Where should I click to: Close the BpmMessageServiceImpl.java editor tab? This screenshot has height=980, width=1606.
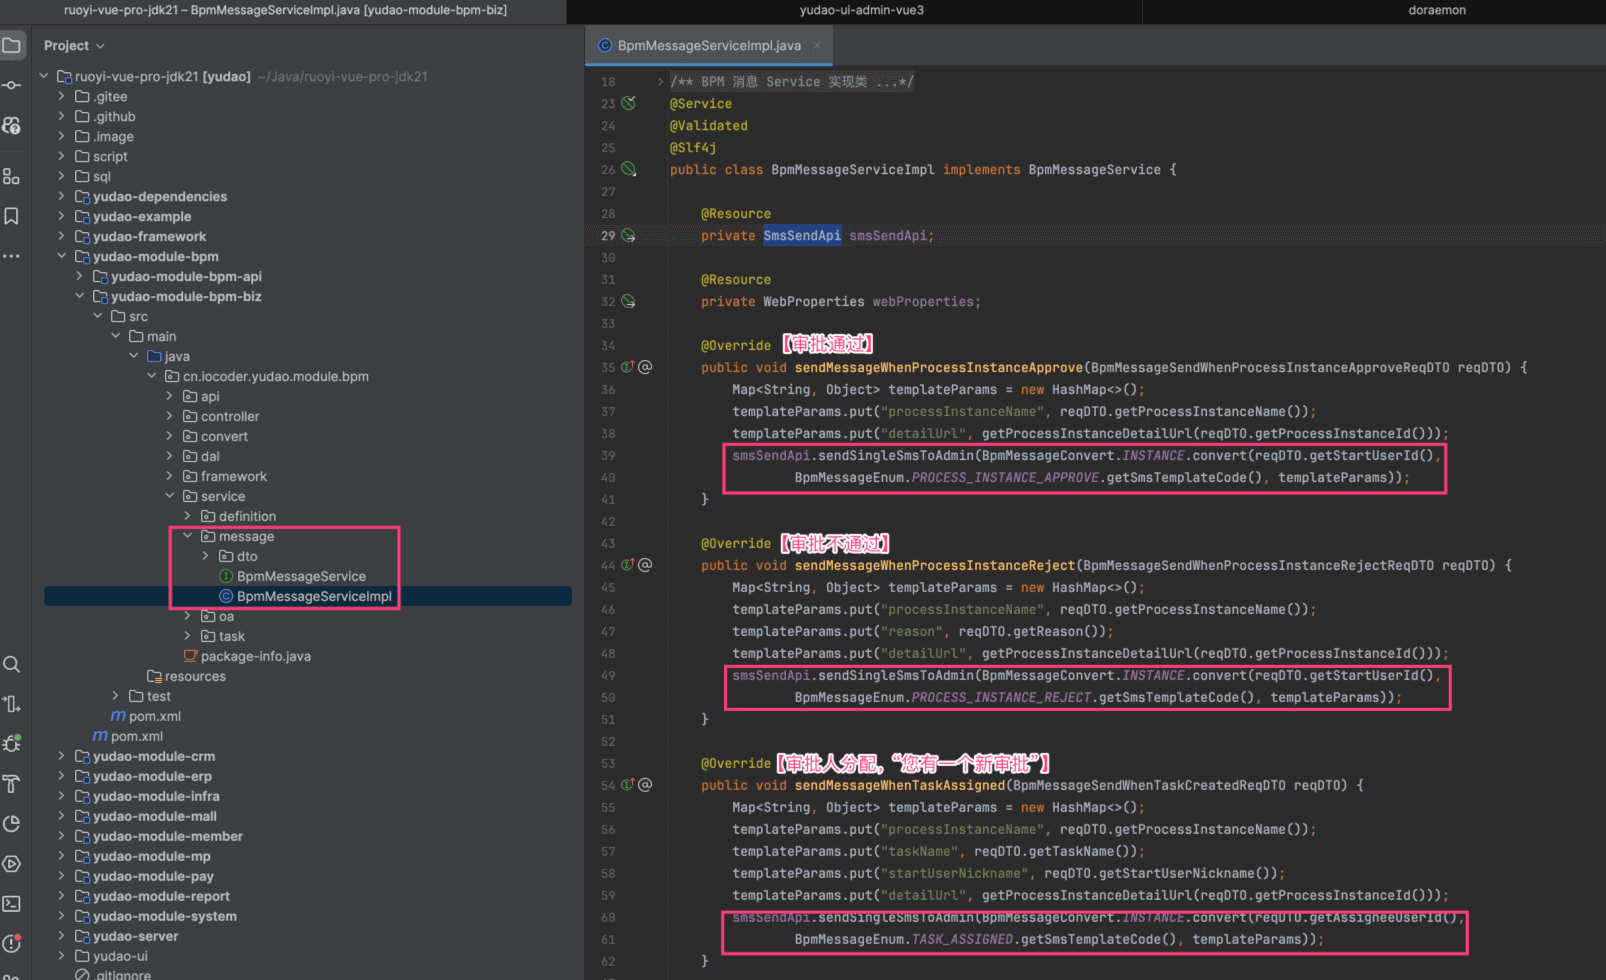817,45
